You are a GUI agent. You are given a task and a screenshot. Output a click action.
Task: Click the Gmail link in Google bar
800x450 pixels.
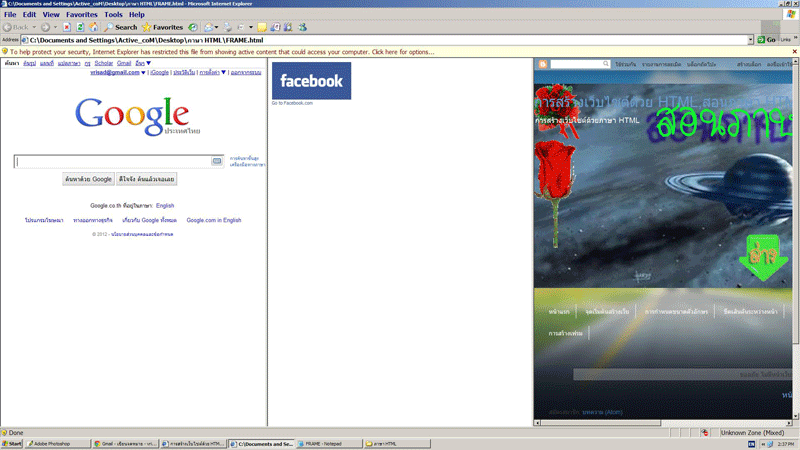[124, 63]
